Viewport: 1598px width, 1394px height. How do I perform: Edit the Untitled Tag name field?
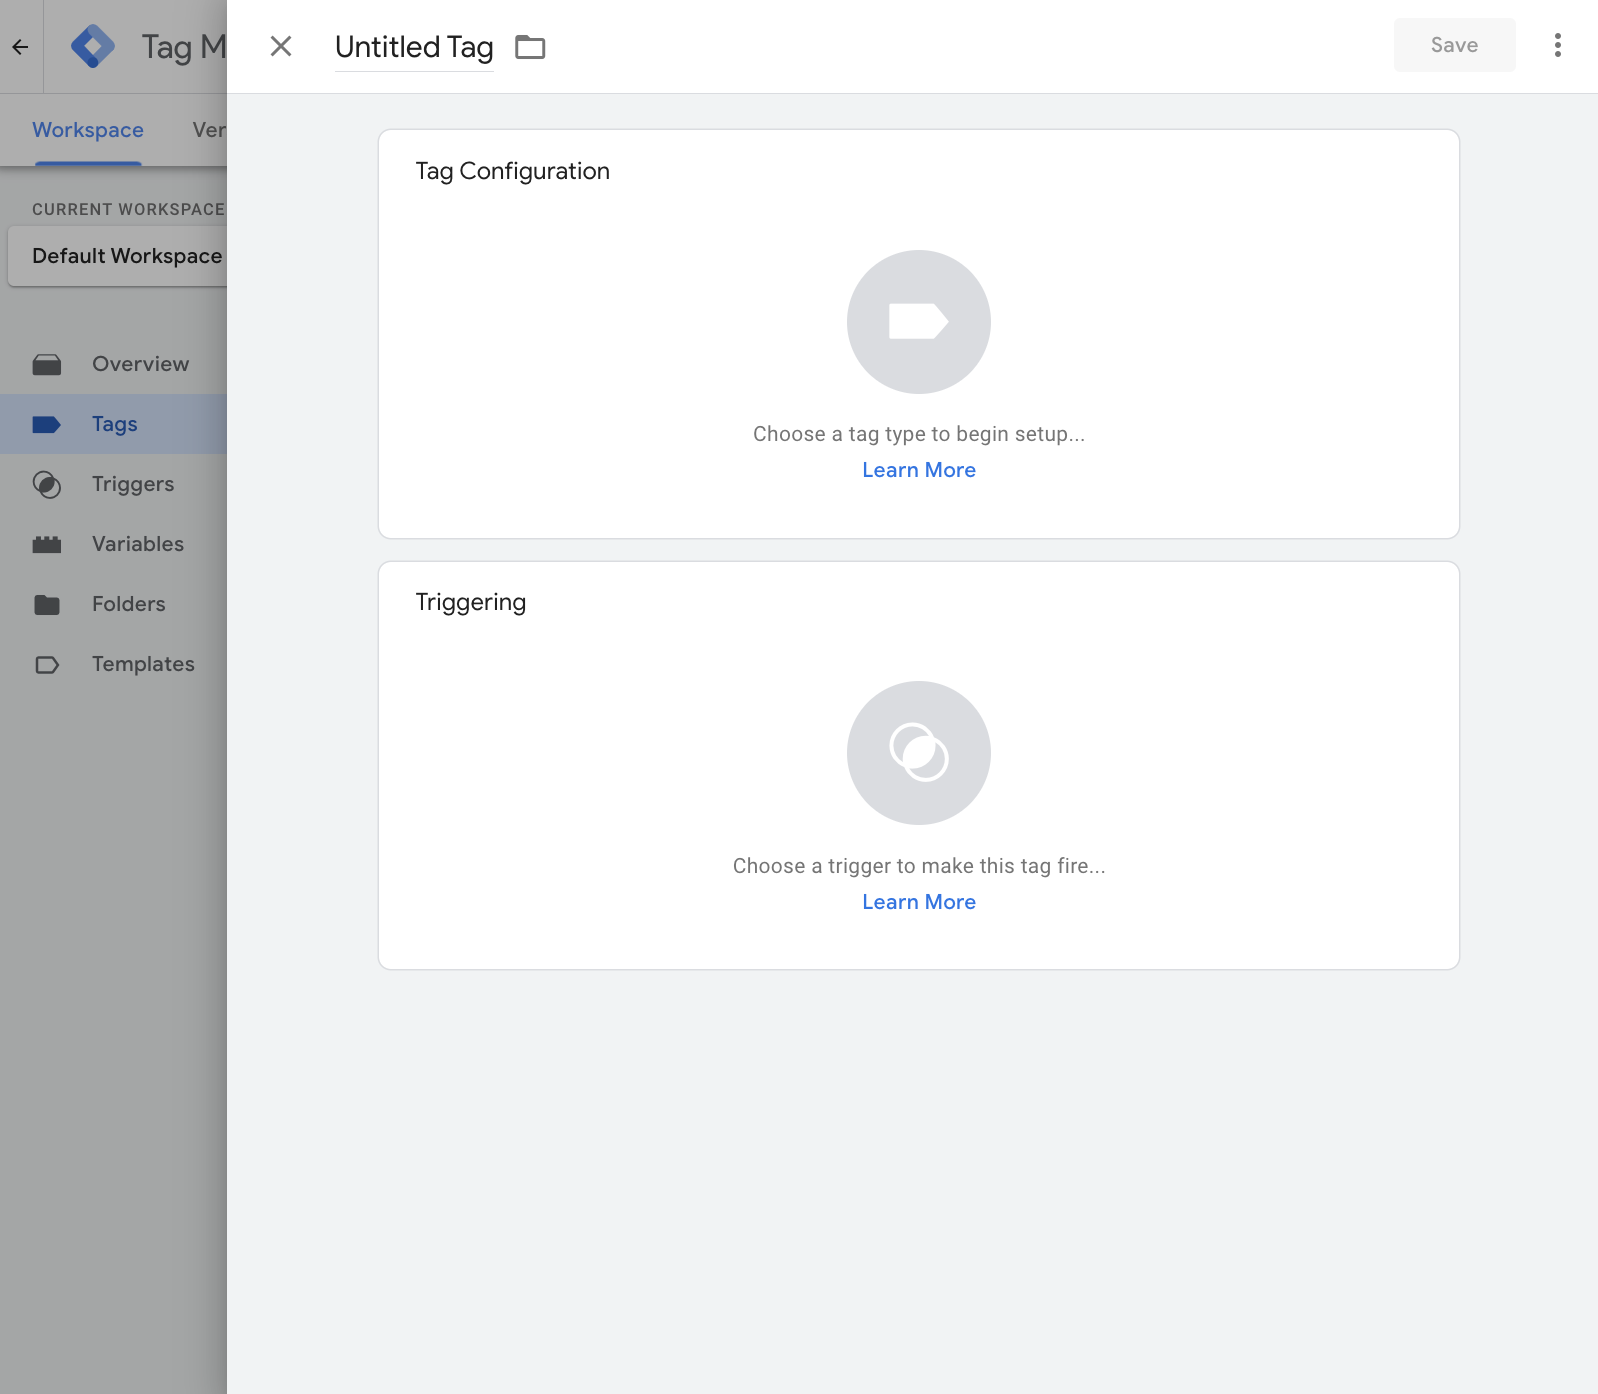point(414,47)
